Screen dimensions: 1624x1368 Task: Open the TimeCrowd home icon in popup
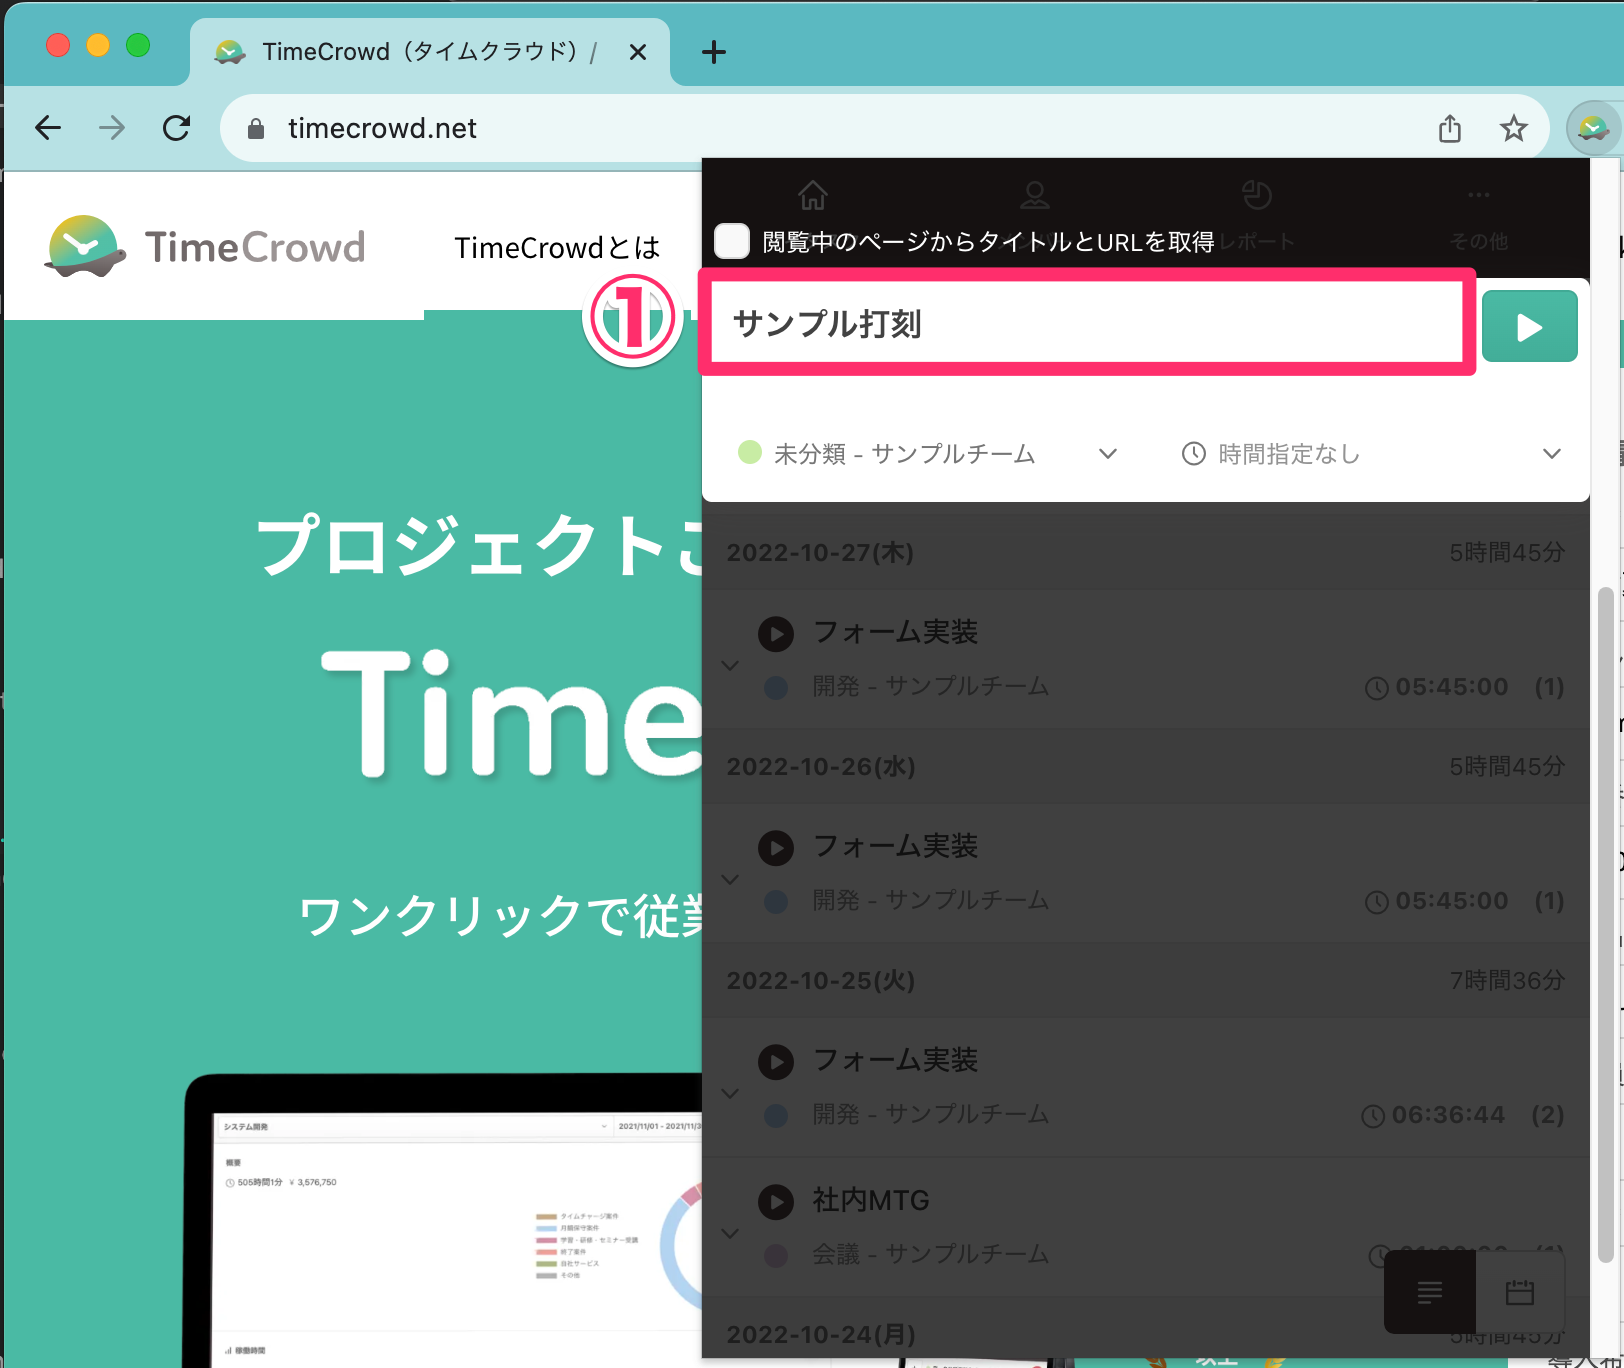pyautogui.click(x=813, y=195)
